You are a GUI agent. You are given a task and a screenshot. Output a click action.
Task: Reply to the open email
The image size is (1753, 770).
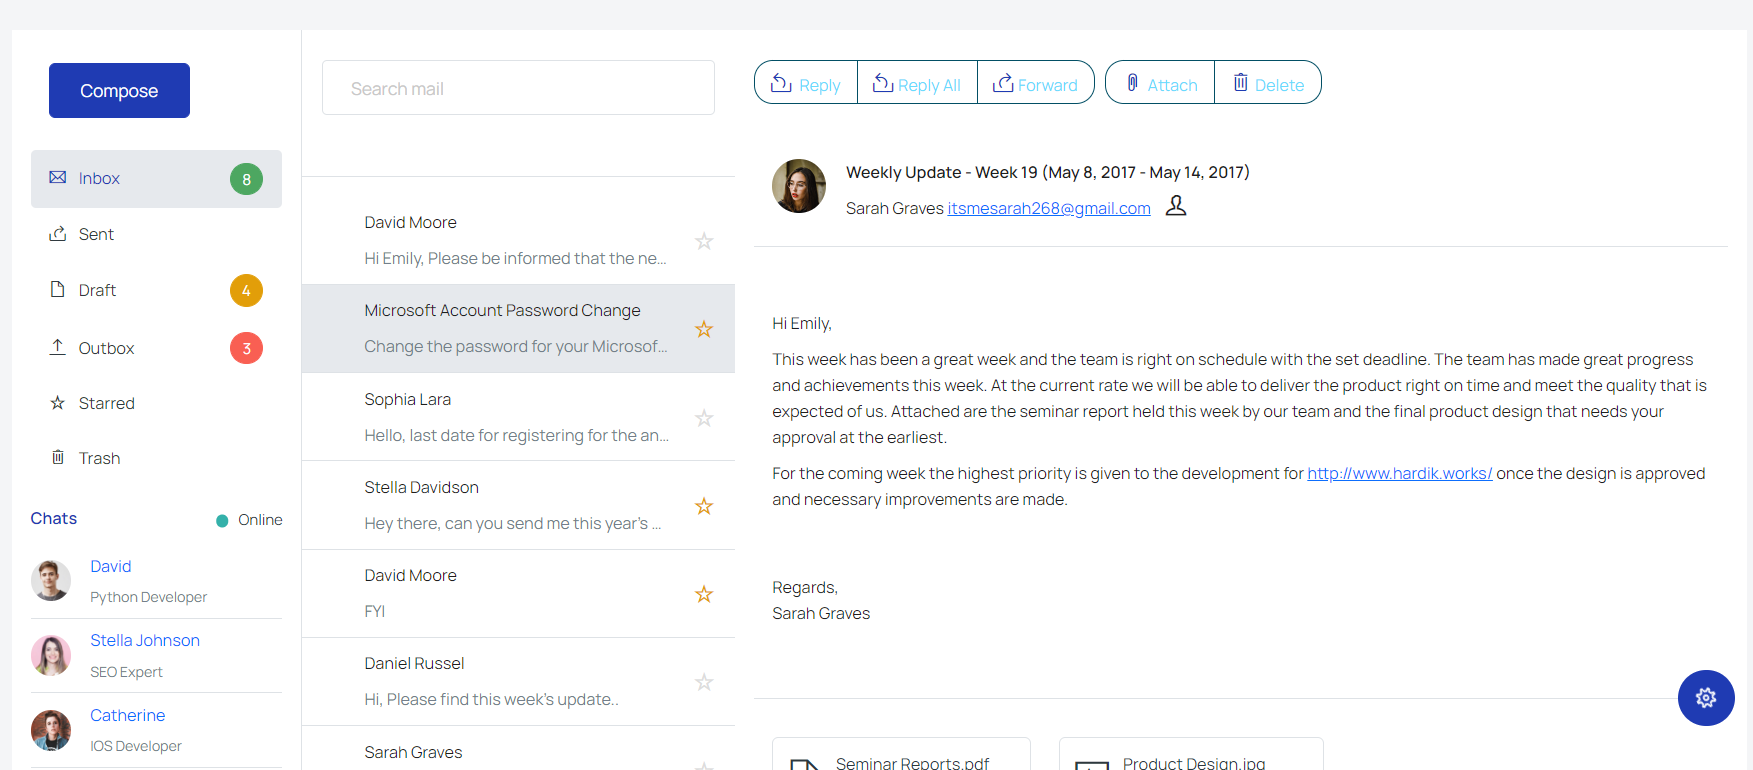click(x=806, y=83)
